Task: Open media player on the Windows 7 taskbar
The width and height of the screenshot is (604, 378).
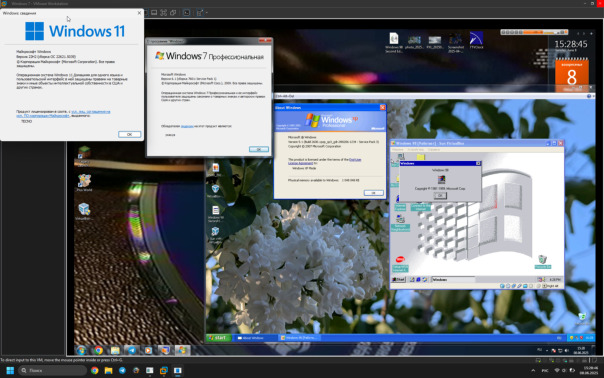Action: coord(148,350)
